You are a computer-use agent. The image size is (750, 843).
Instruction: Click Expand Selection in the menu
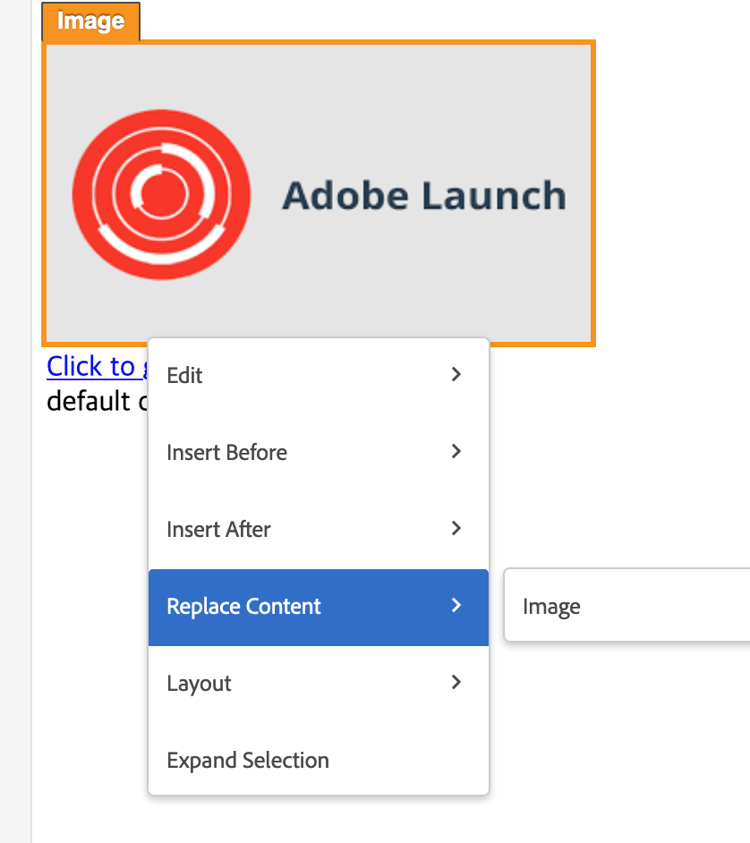coord(248,760)
